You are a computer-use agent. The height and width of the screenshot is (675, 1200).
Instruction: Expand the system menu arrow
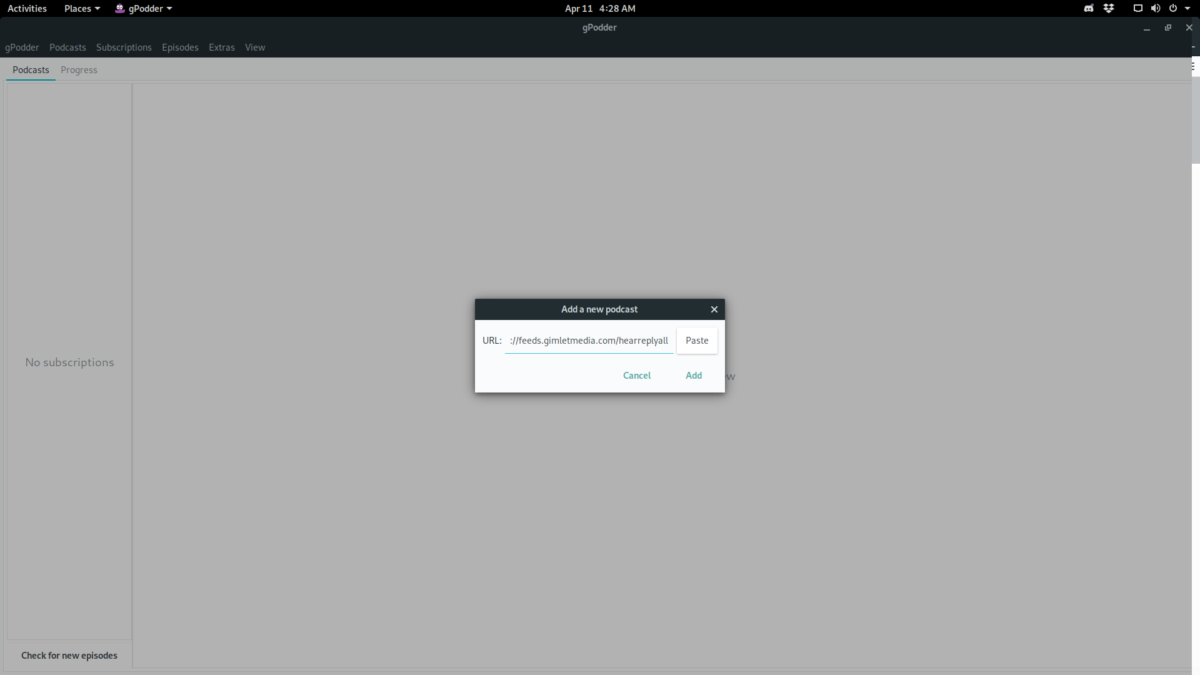pos(1187,8)
